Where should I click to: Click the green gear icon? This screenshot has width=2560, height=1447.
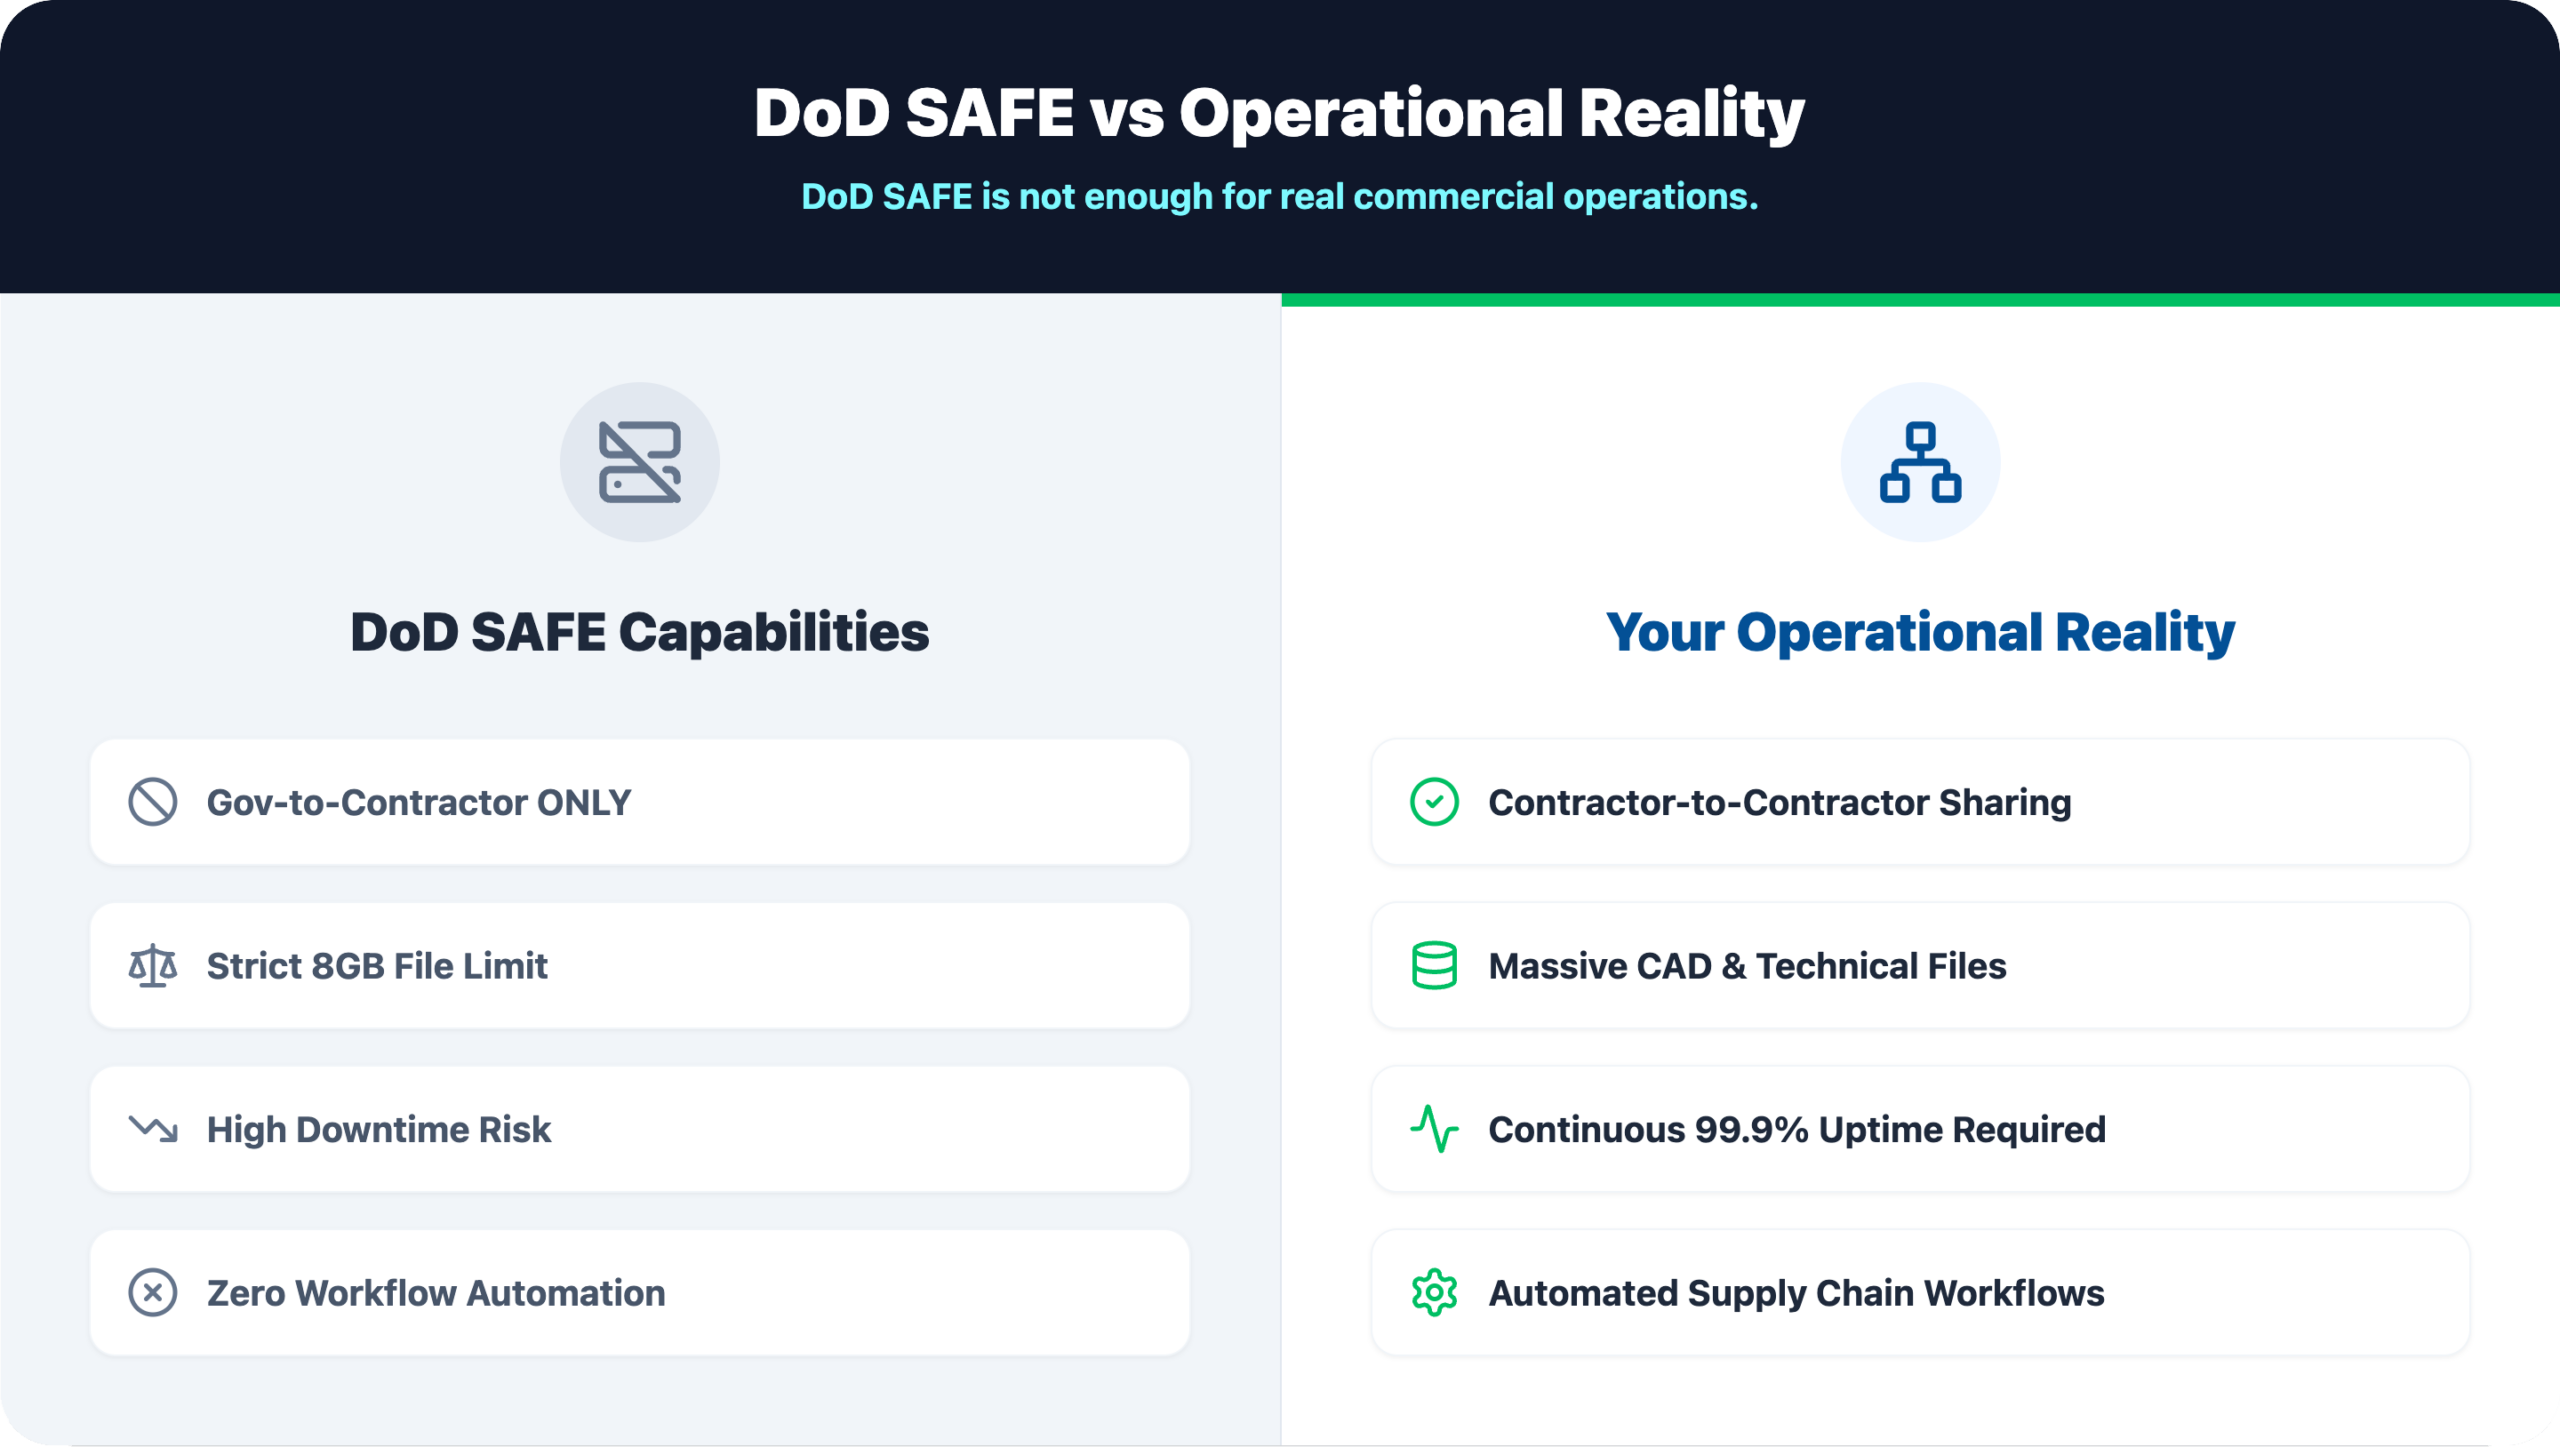[x=1434, y=1293]
